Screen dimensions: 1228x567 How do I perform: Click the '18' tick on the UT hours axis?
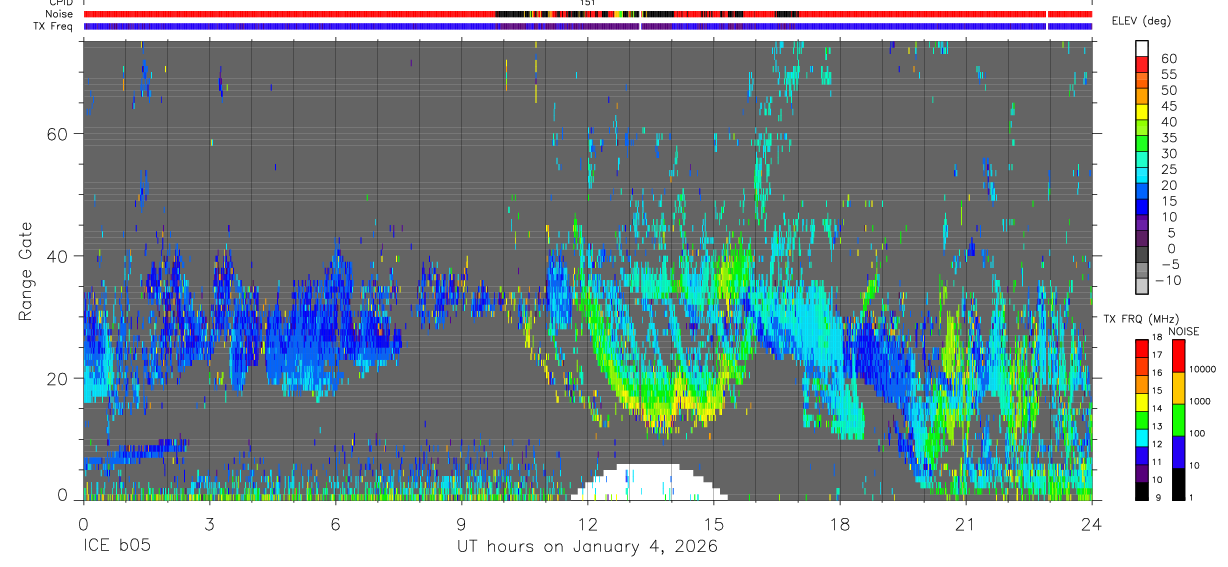(840, 523)
